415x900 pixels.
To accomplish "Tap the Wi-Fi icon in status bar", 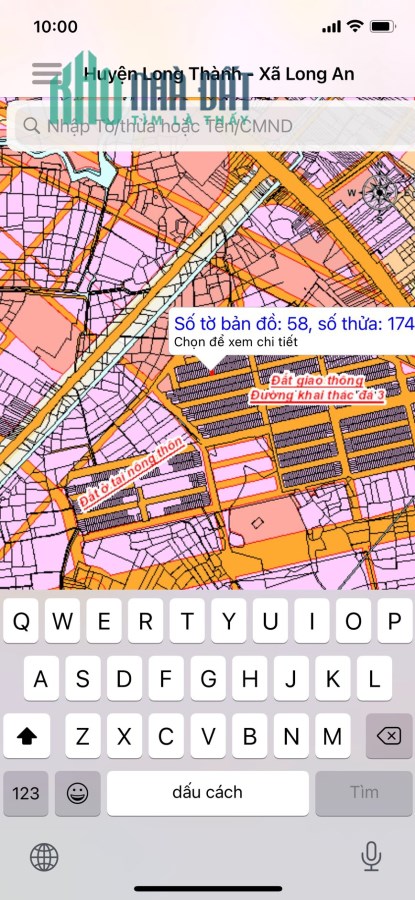I will coord(356,26).
